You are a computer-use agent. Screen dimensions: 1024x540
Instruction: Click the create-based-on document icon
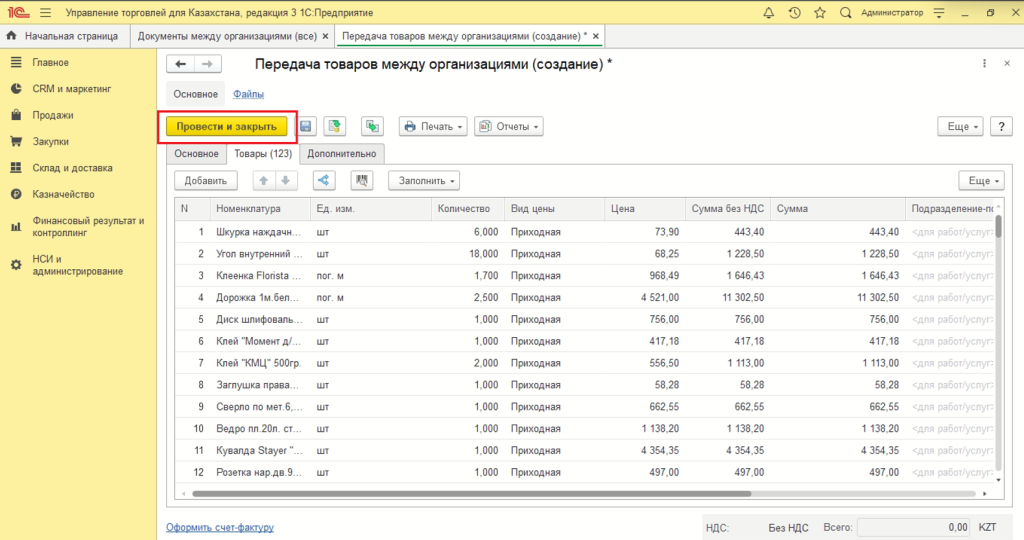pos(372,127)
